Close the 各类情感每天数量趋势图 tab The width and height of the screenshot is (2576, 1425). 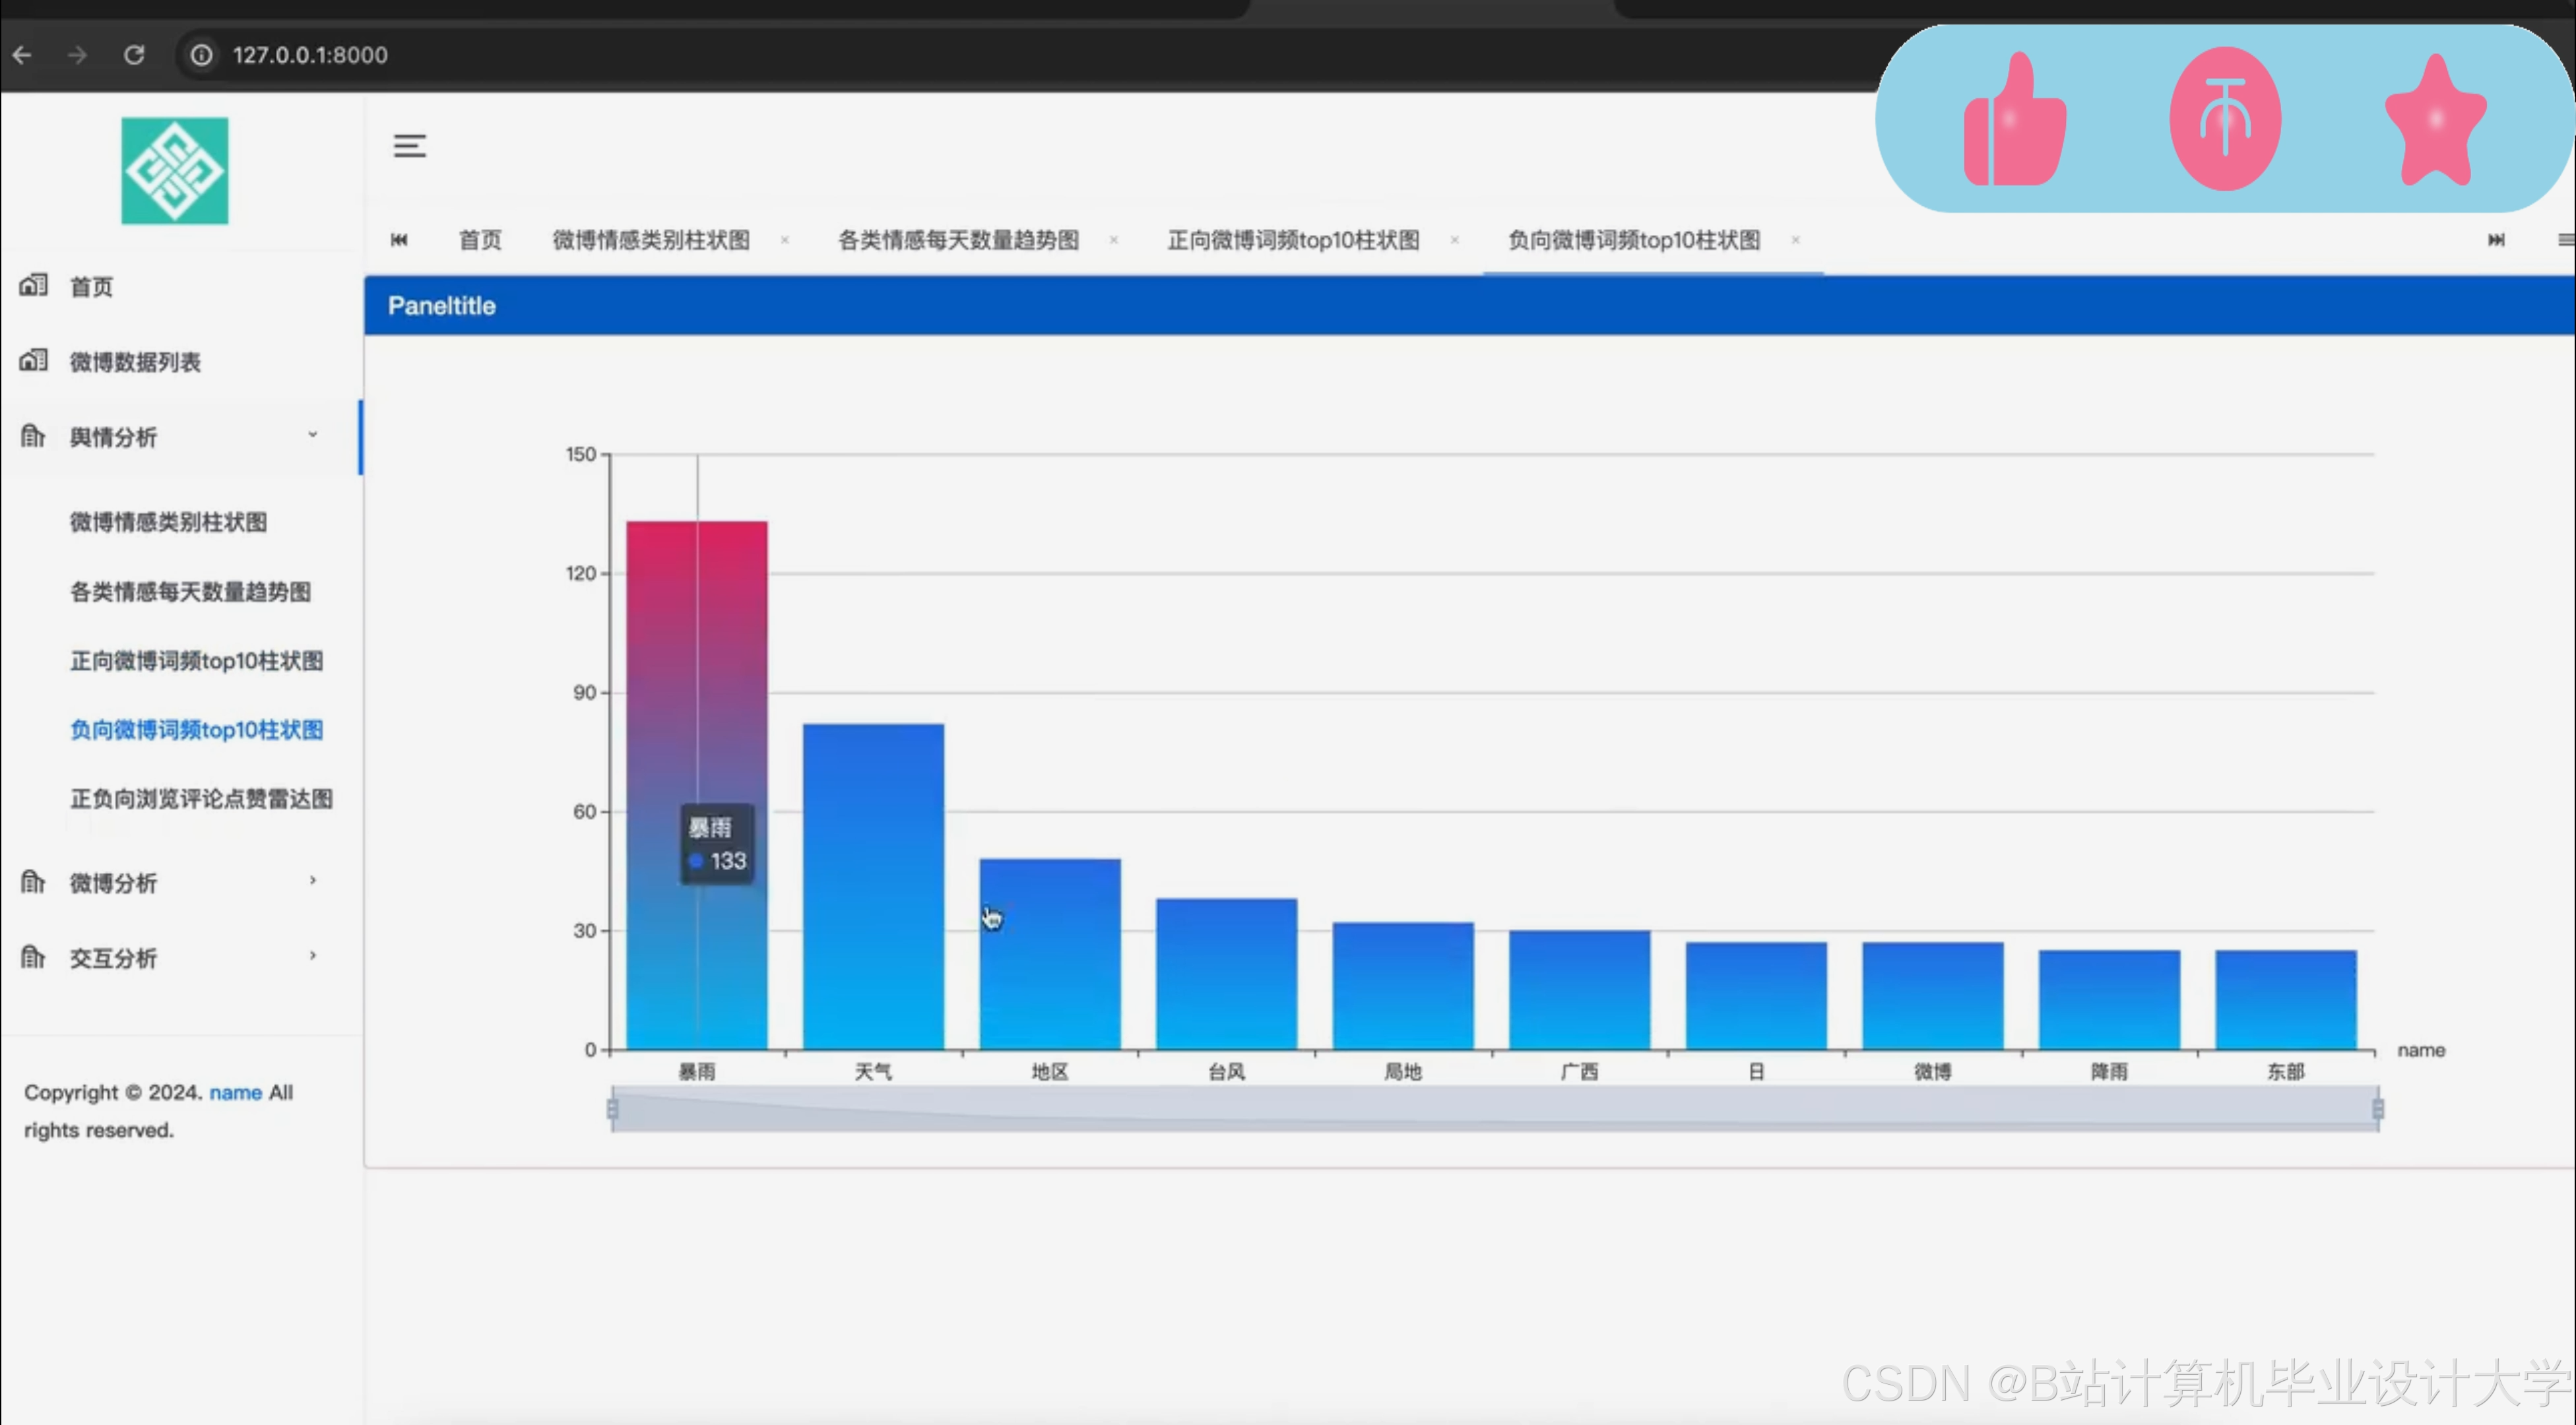click(1113, 240)
